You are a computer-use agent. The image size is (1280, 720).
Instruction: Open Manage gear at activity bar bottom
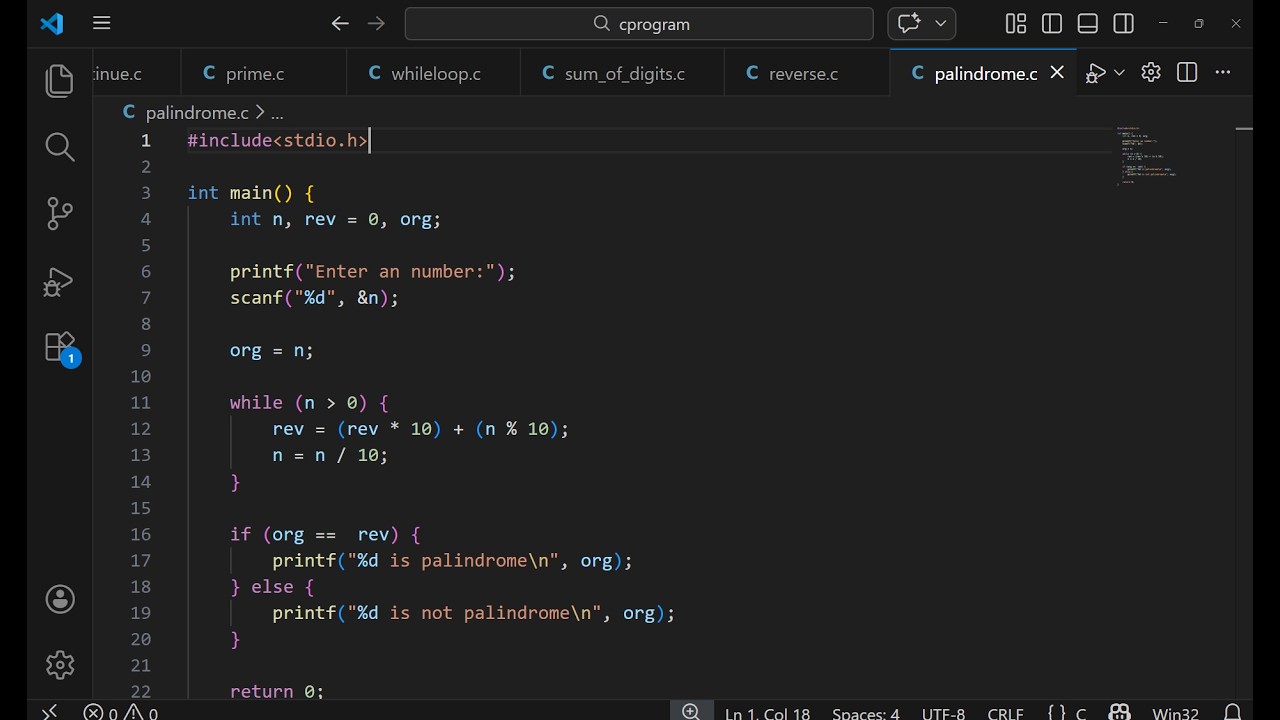click(60, 665)
